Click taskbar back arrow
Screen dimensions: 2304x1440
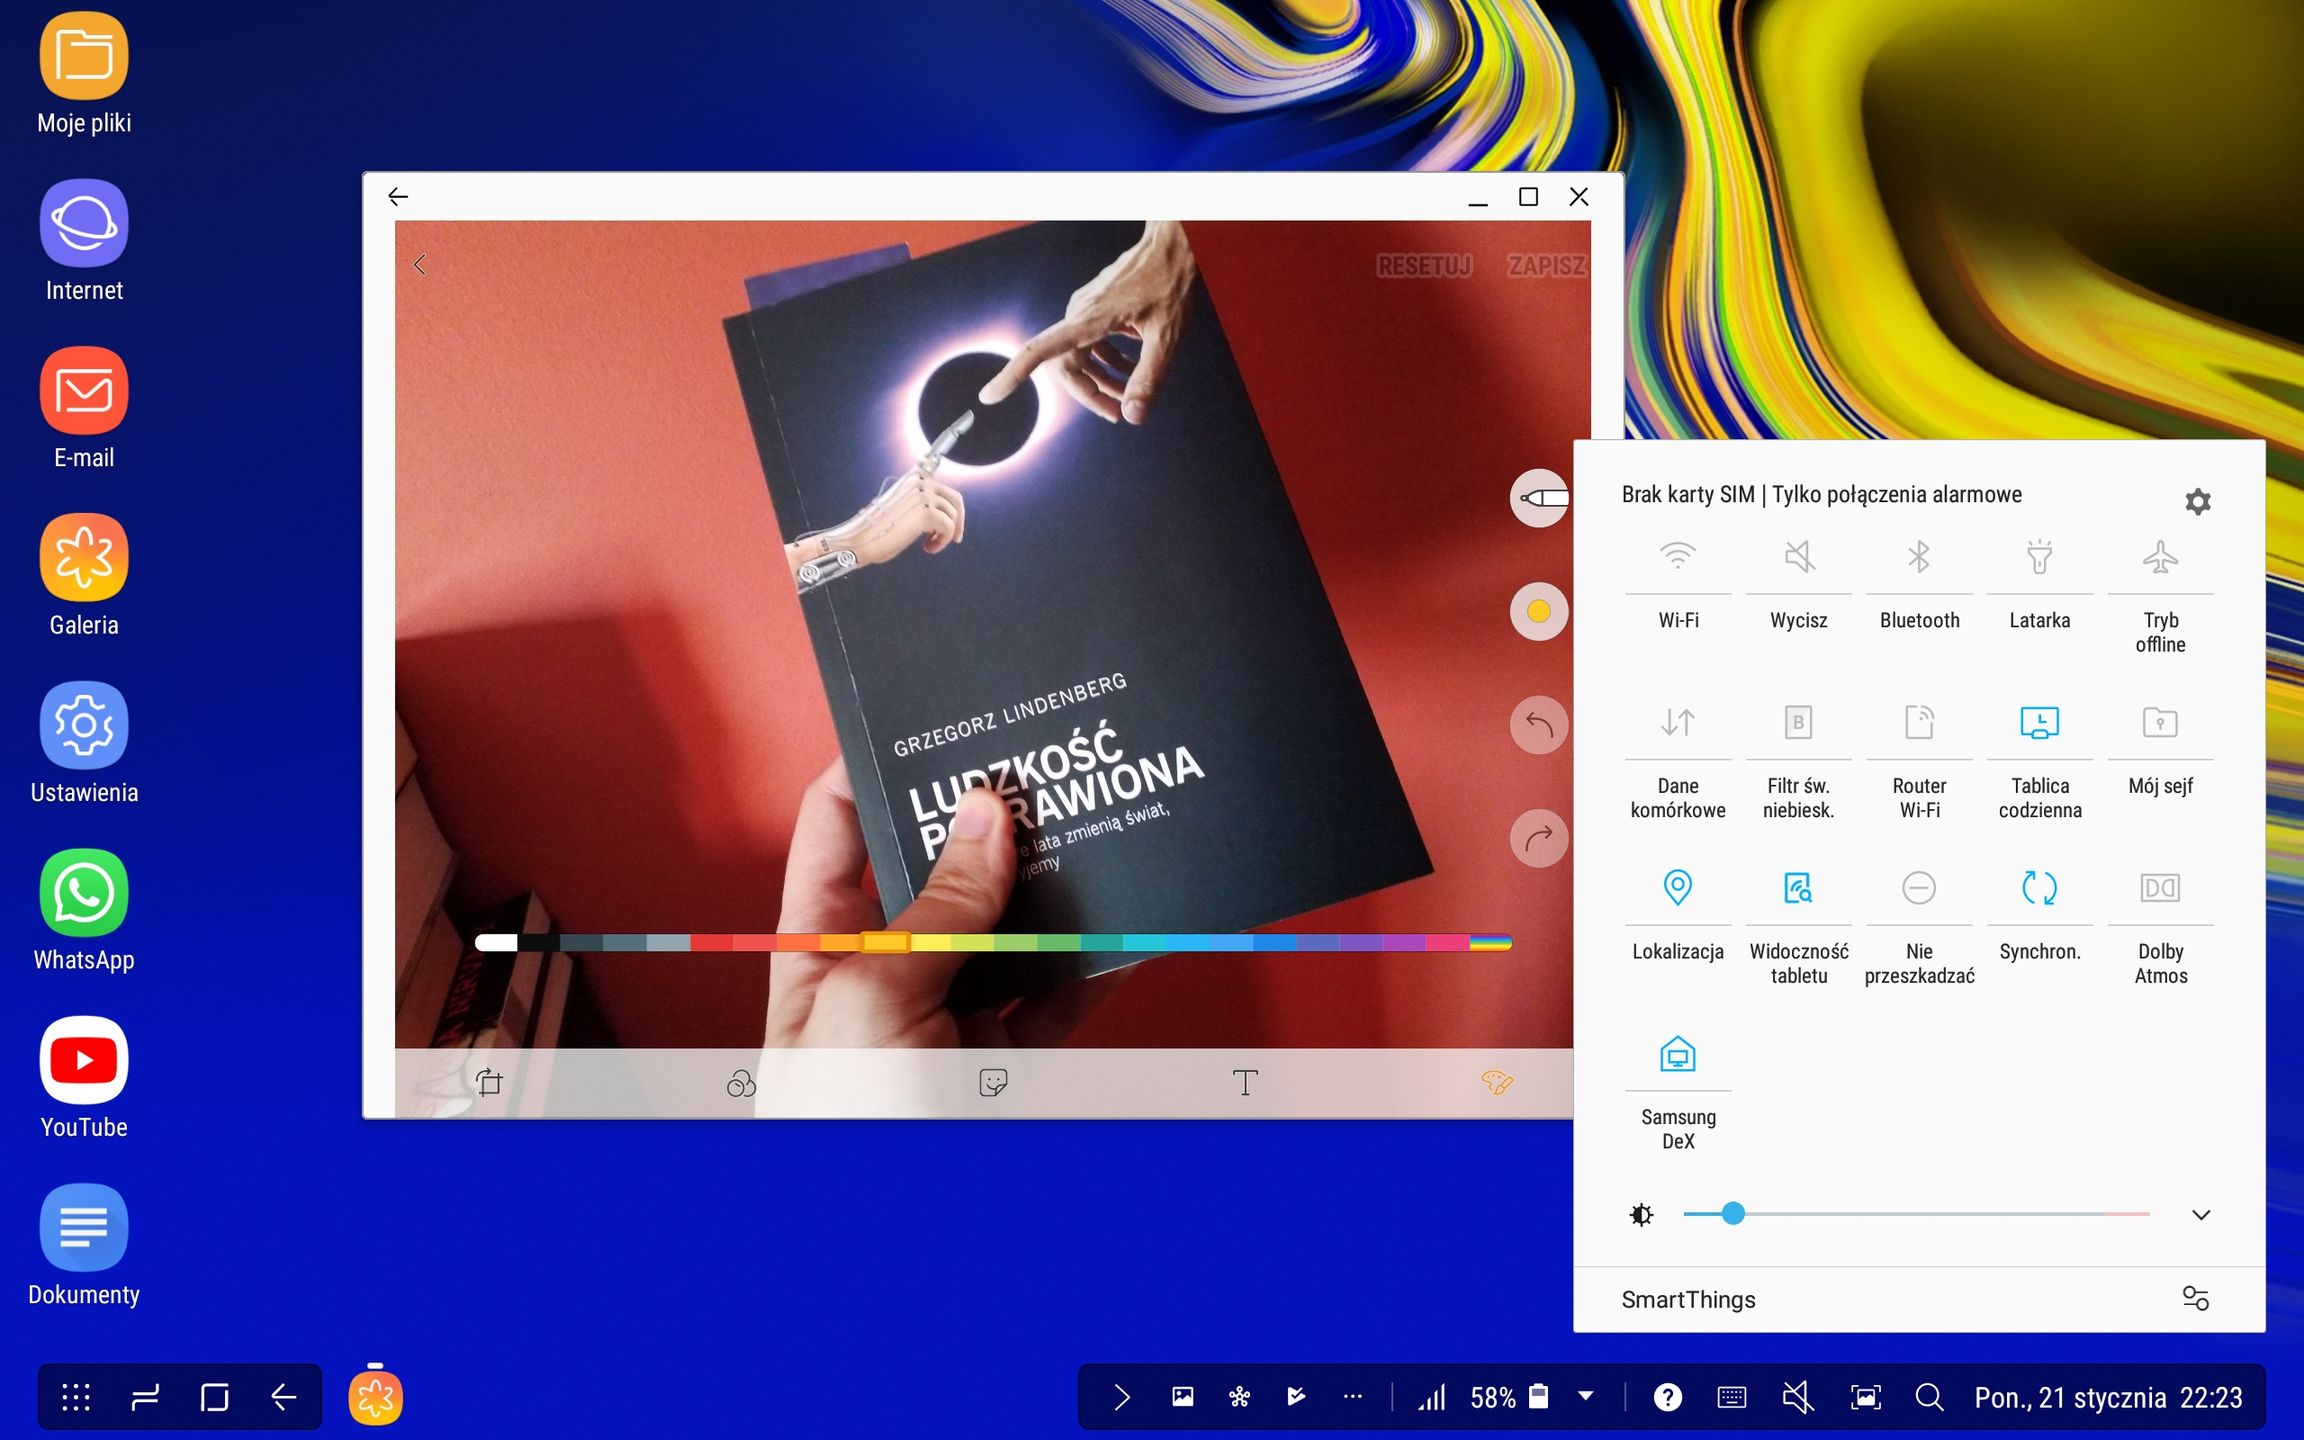[284, 1397]
